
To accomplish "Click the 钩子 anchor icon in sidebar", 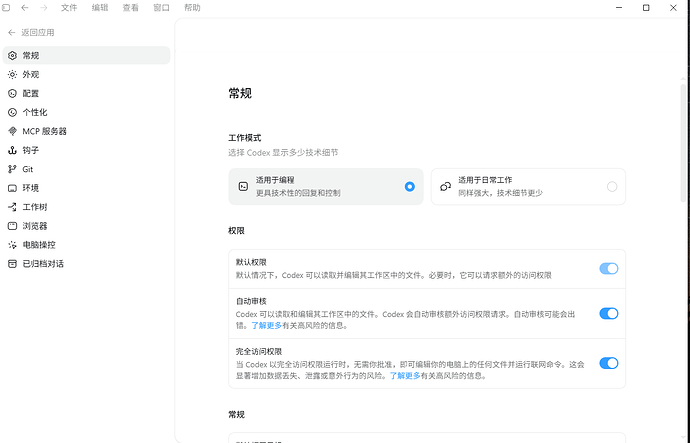I will coord(12,150).
